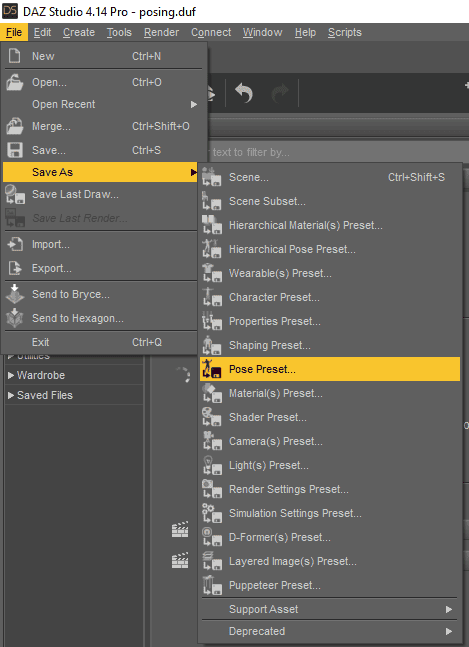Click the Hierarchical Pose Preset icon
This screenshot has width=469, height=647.
tap(212, 249)
